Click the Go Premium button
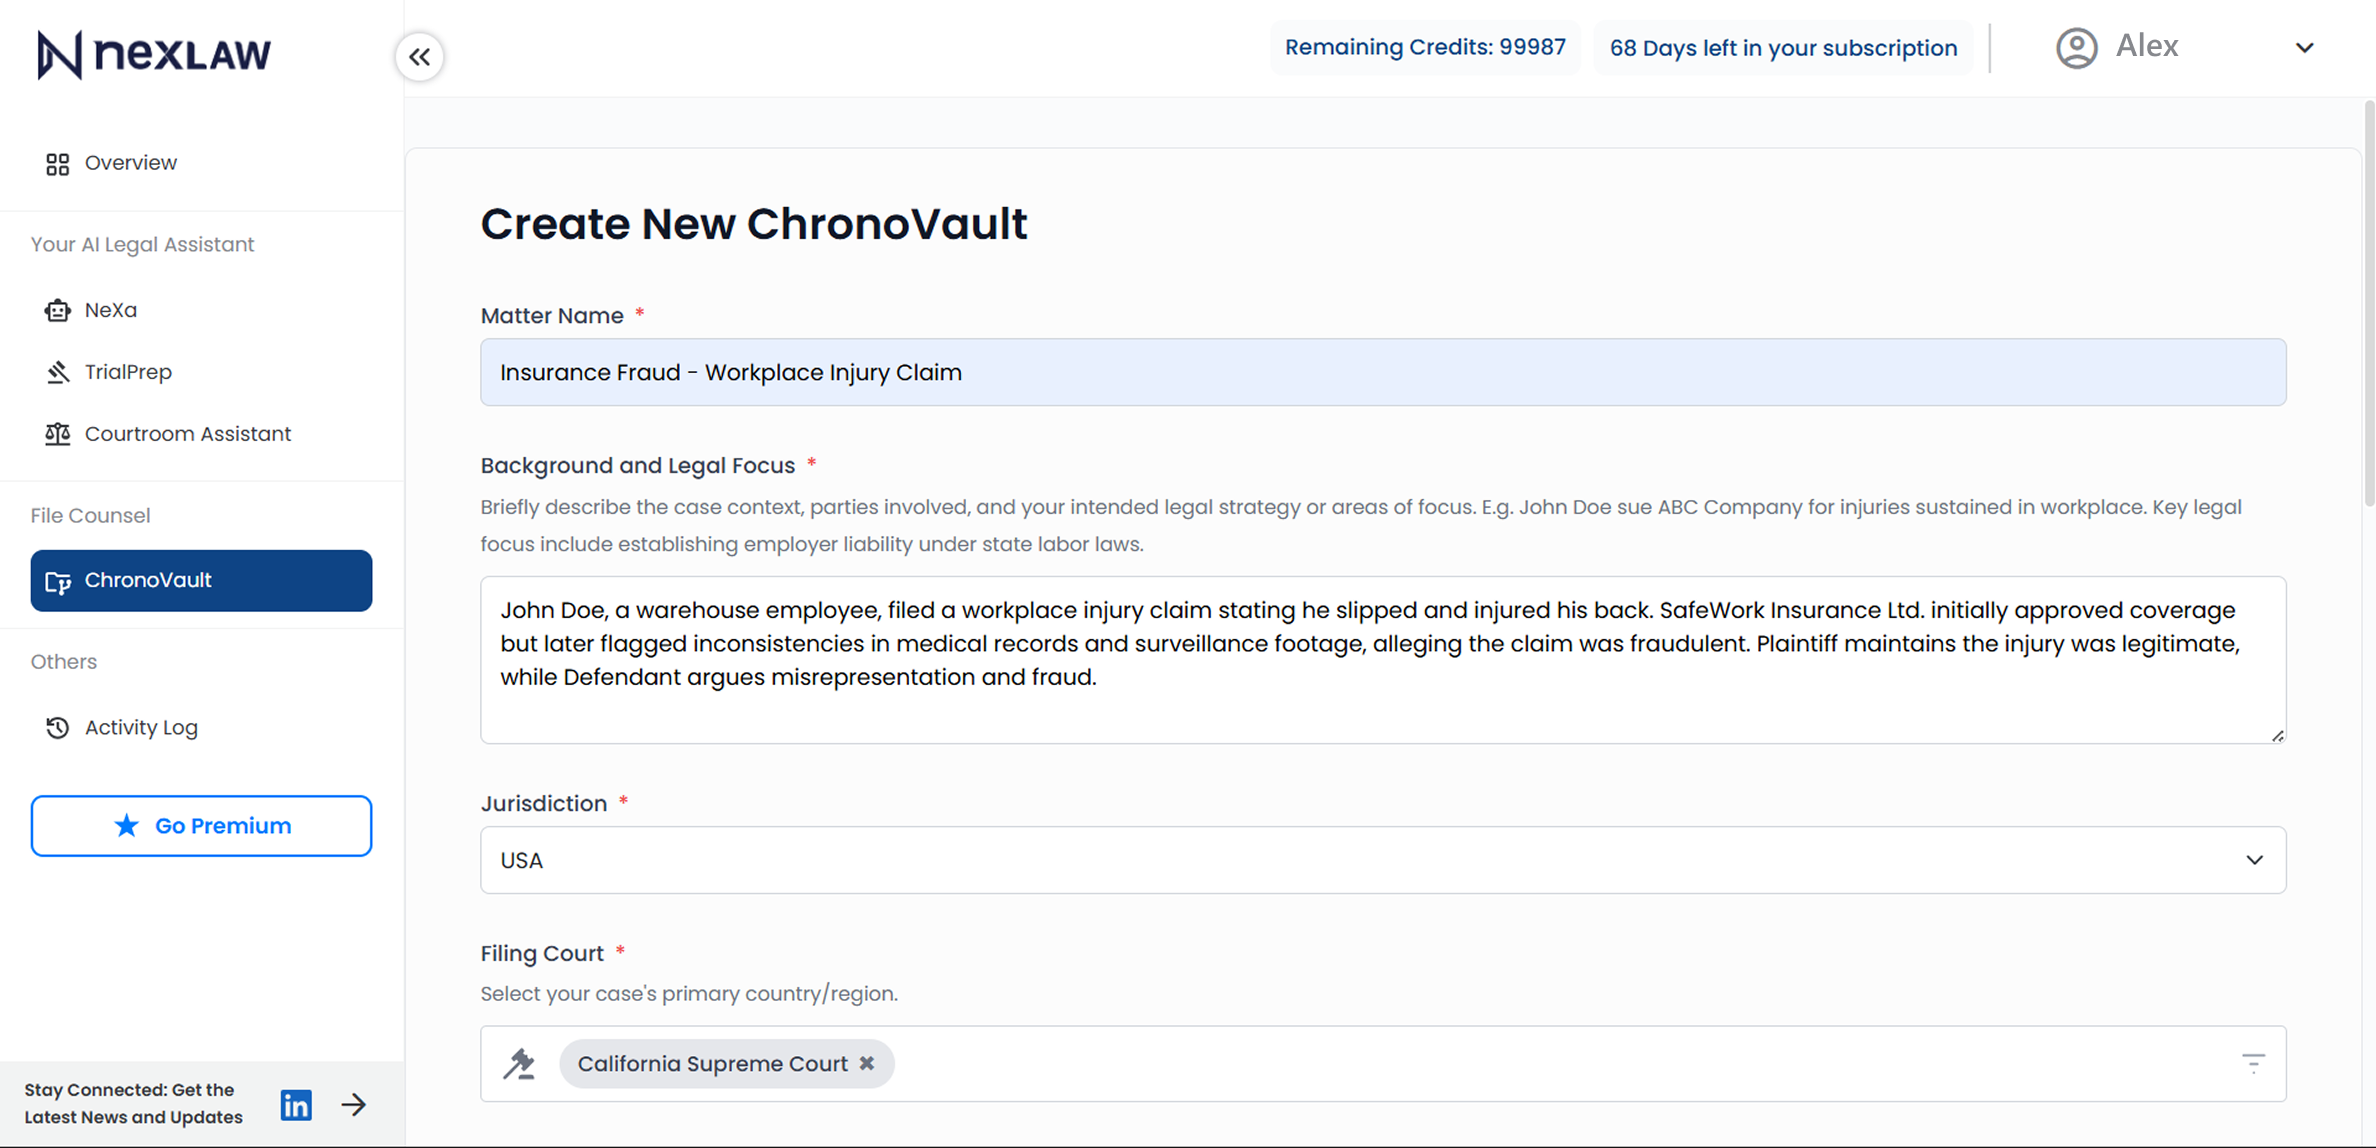The width and height of the screenshot is (2376, 1148). (x=201, y=826)
